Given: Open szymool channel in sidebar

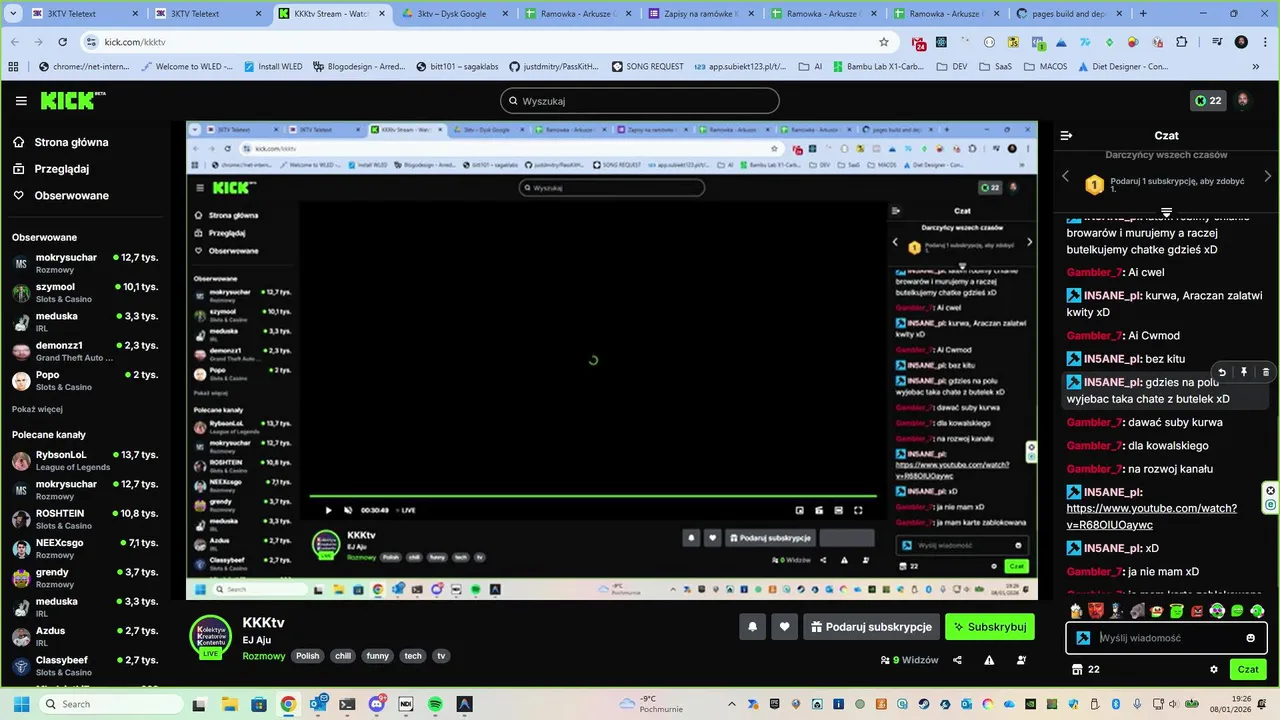Looking at the screenshot, I should [85, 292].
